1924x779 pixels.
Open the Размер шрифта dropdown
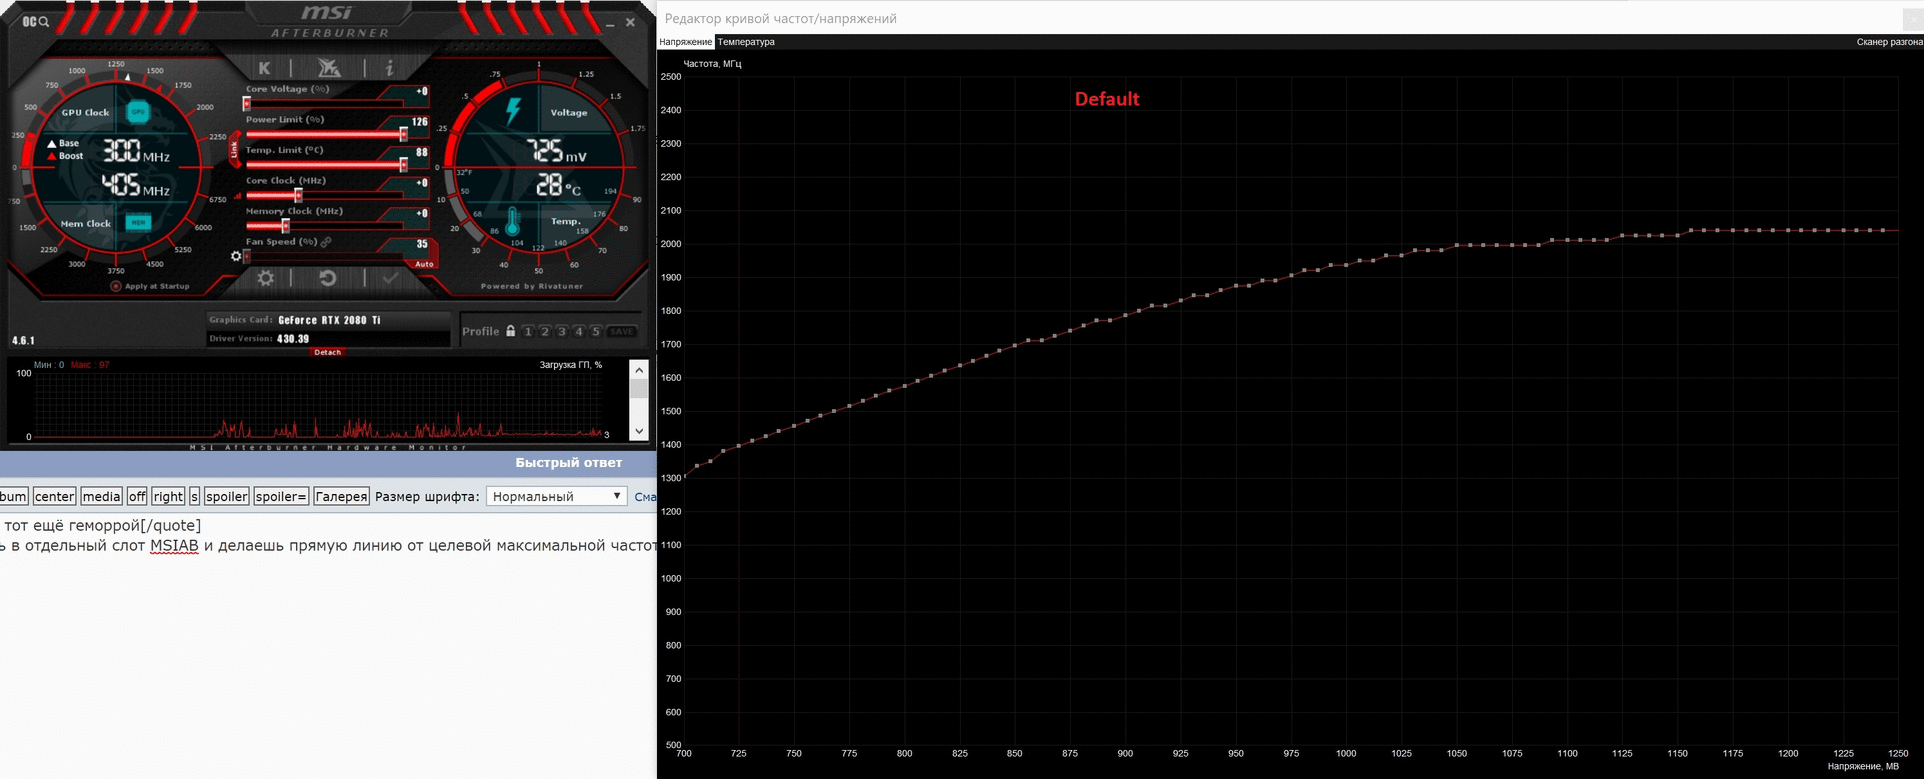pyautogui.click(x=556, y=496)
